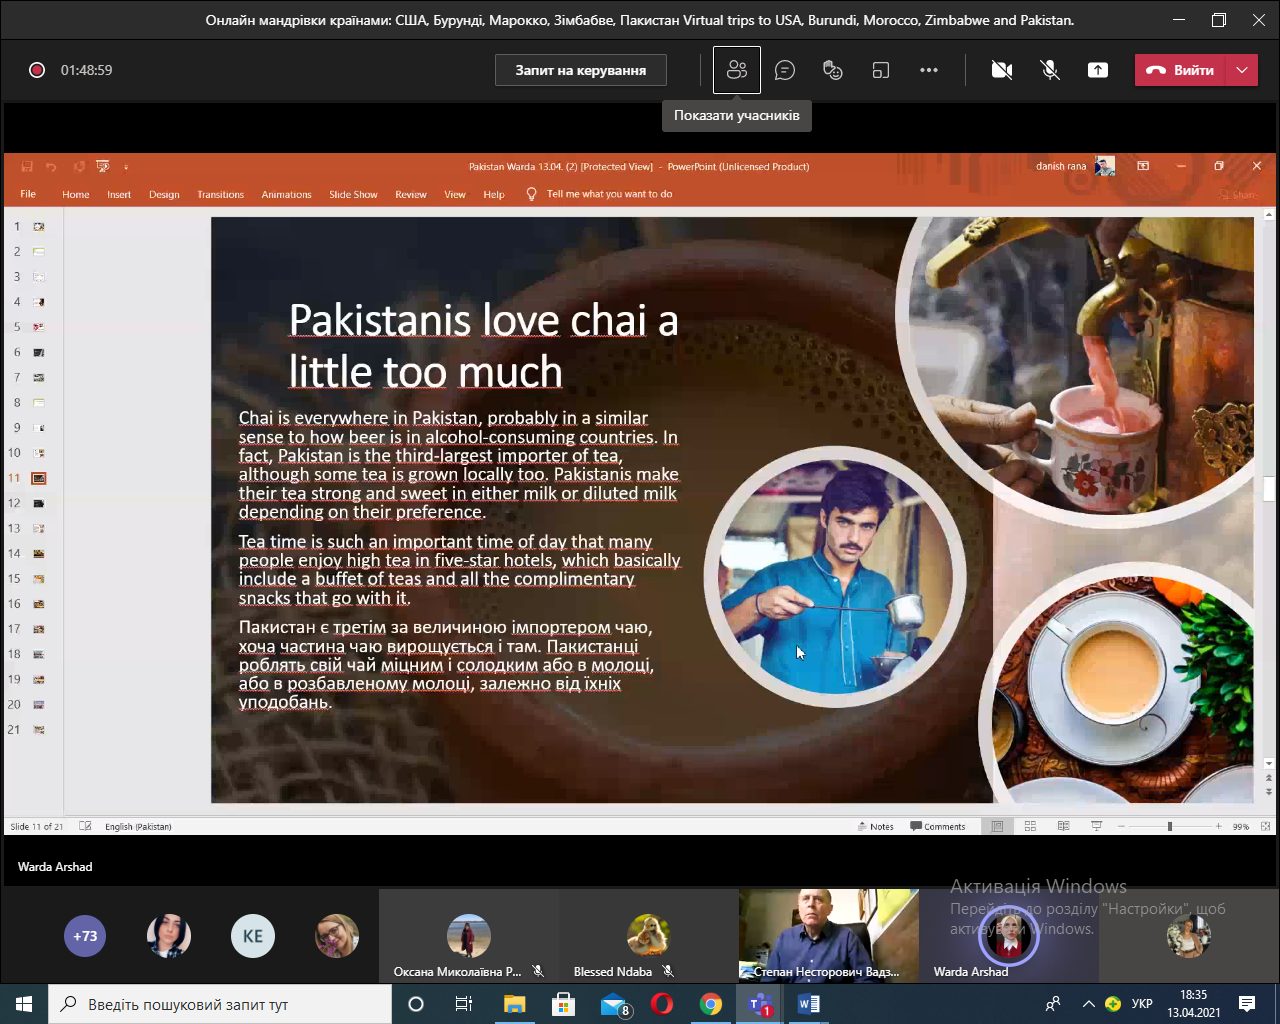
Task: Show the participants panel
Action: 737,70
